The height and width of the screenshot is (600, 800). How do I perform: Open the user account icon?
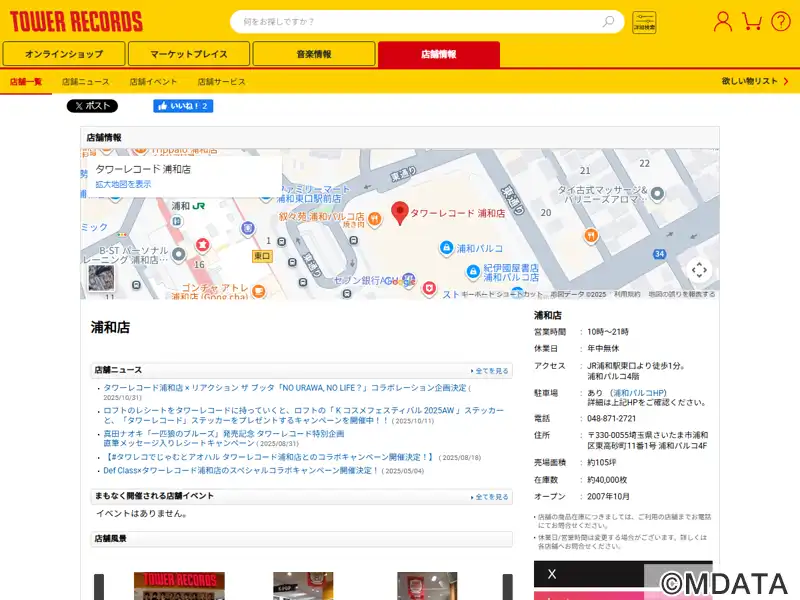722,21
